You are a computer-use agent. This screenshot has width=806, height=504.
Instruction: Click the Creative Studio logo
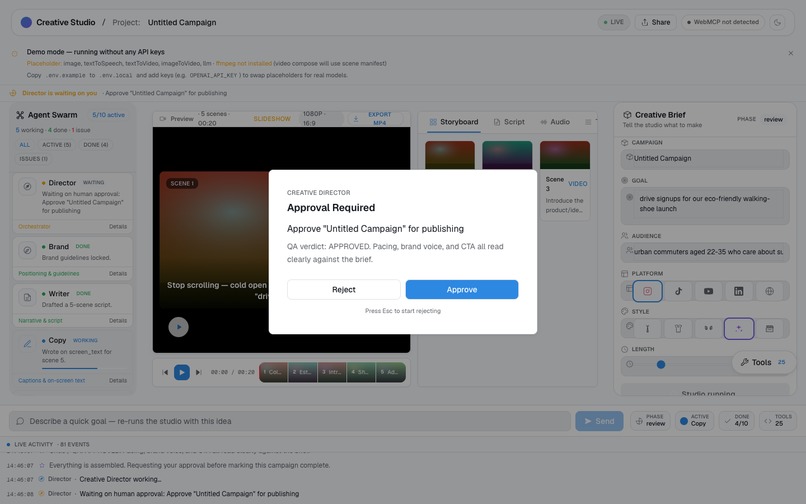point(26,22)
